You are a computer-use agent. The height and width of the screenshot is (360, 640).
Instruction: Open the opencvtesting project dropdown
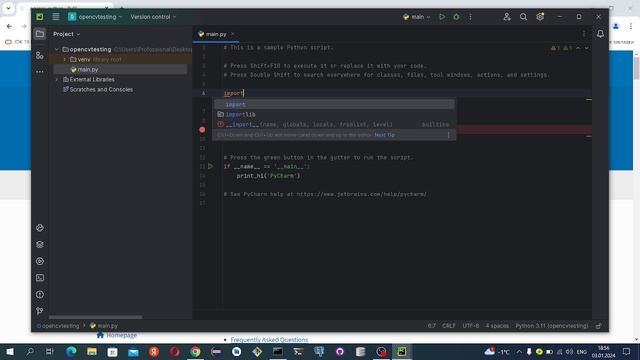(96, 17)
